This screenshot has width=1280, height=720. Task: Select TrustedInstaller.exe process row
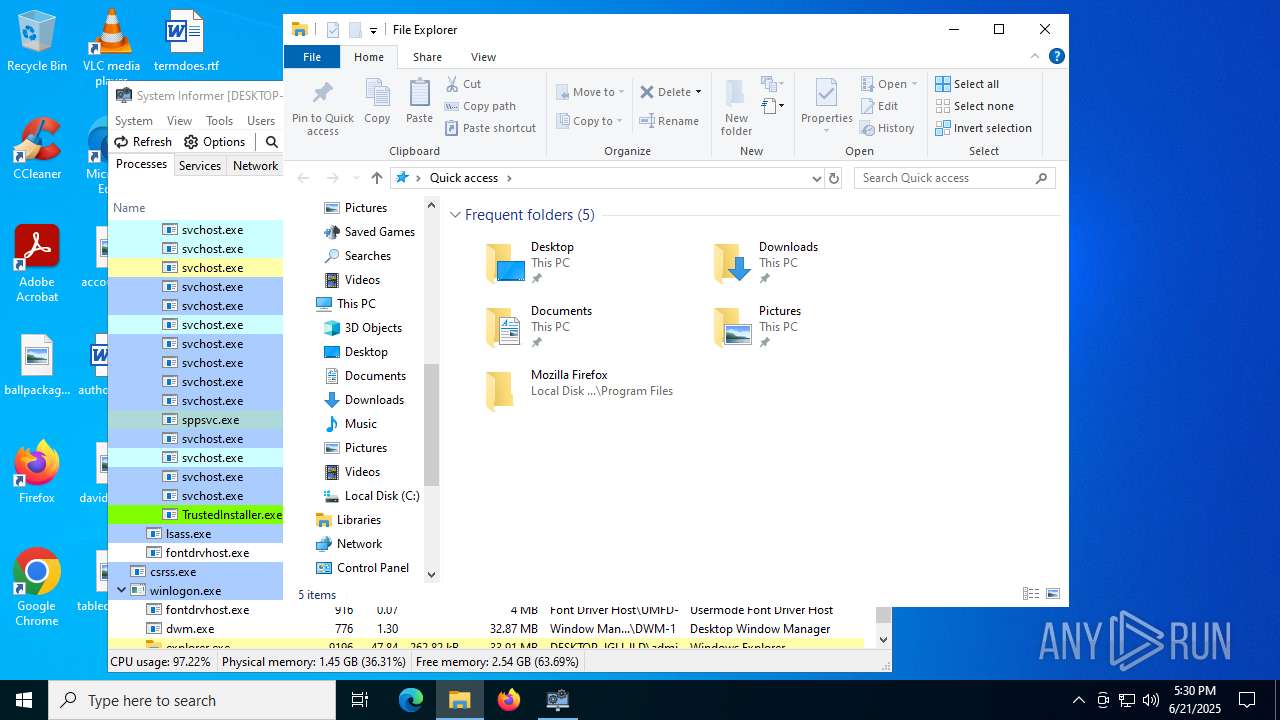pyautogui.click(x=196, y=515)
